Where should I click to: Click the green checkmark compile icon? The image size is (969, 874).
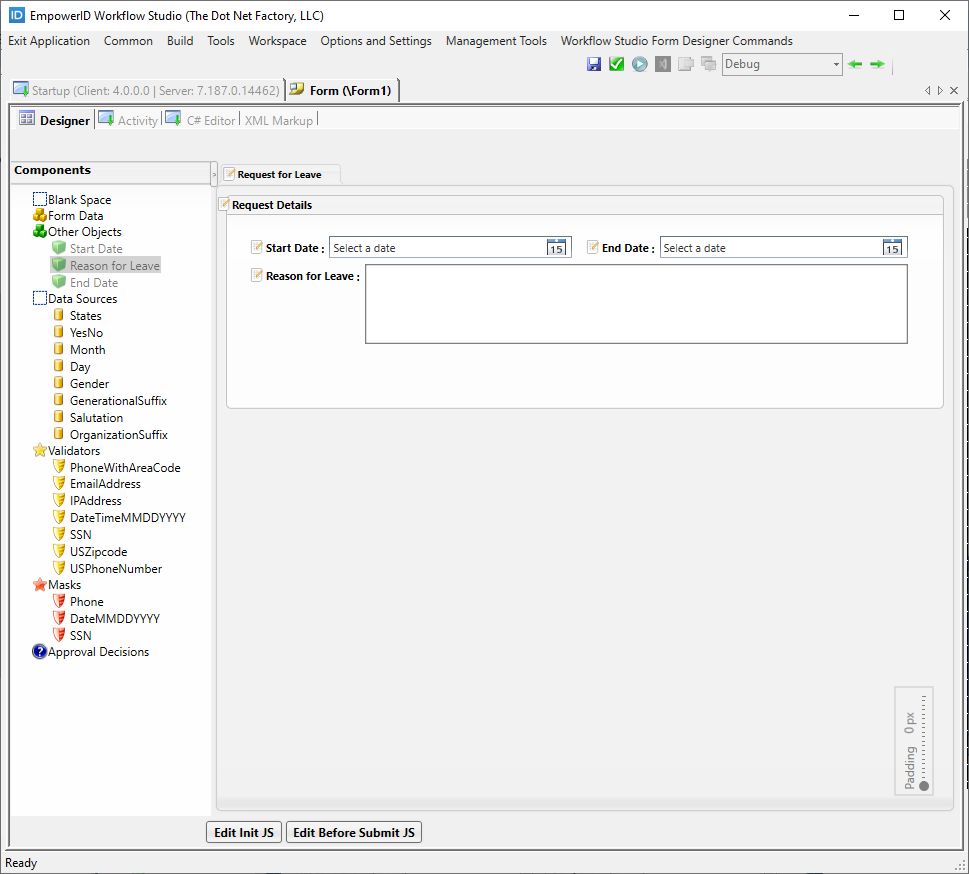pyautogui.click(x=616, y=64)
